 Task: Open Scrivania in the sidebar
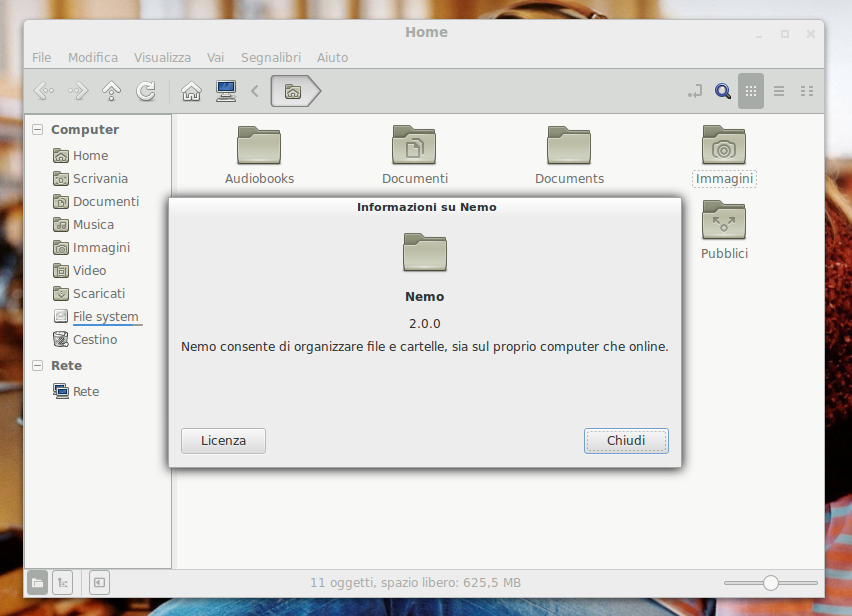pos(90,179)
